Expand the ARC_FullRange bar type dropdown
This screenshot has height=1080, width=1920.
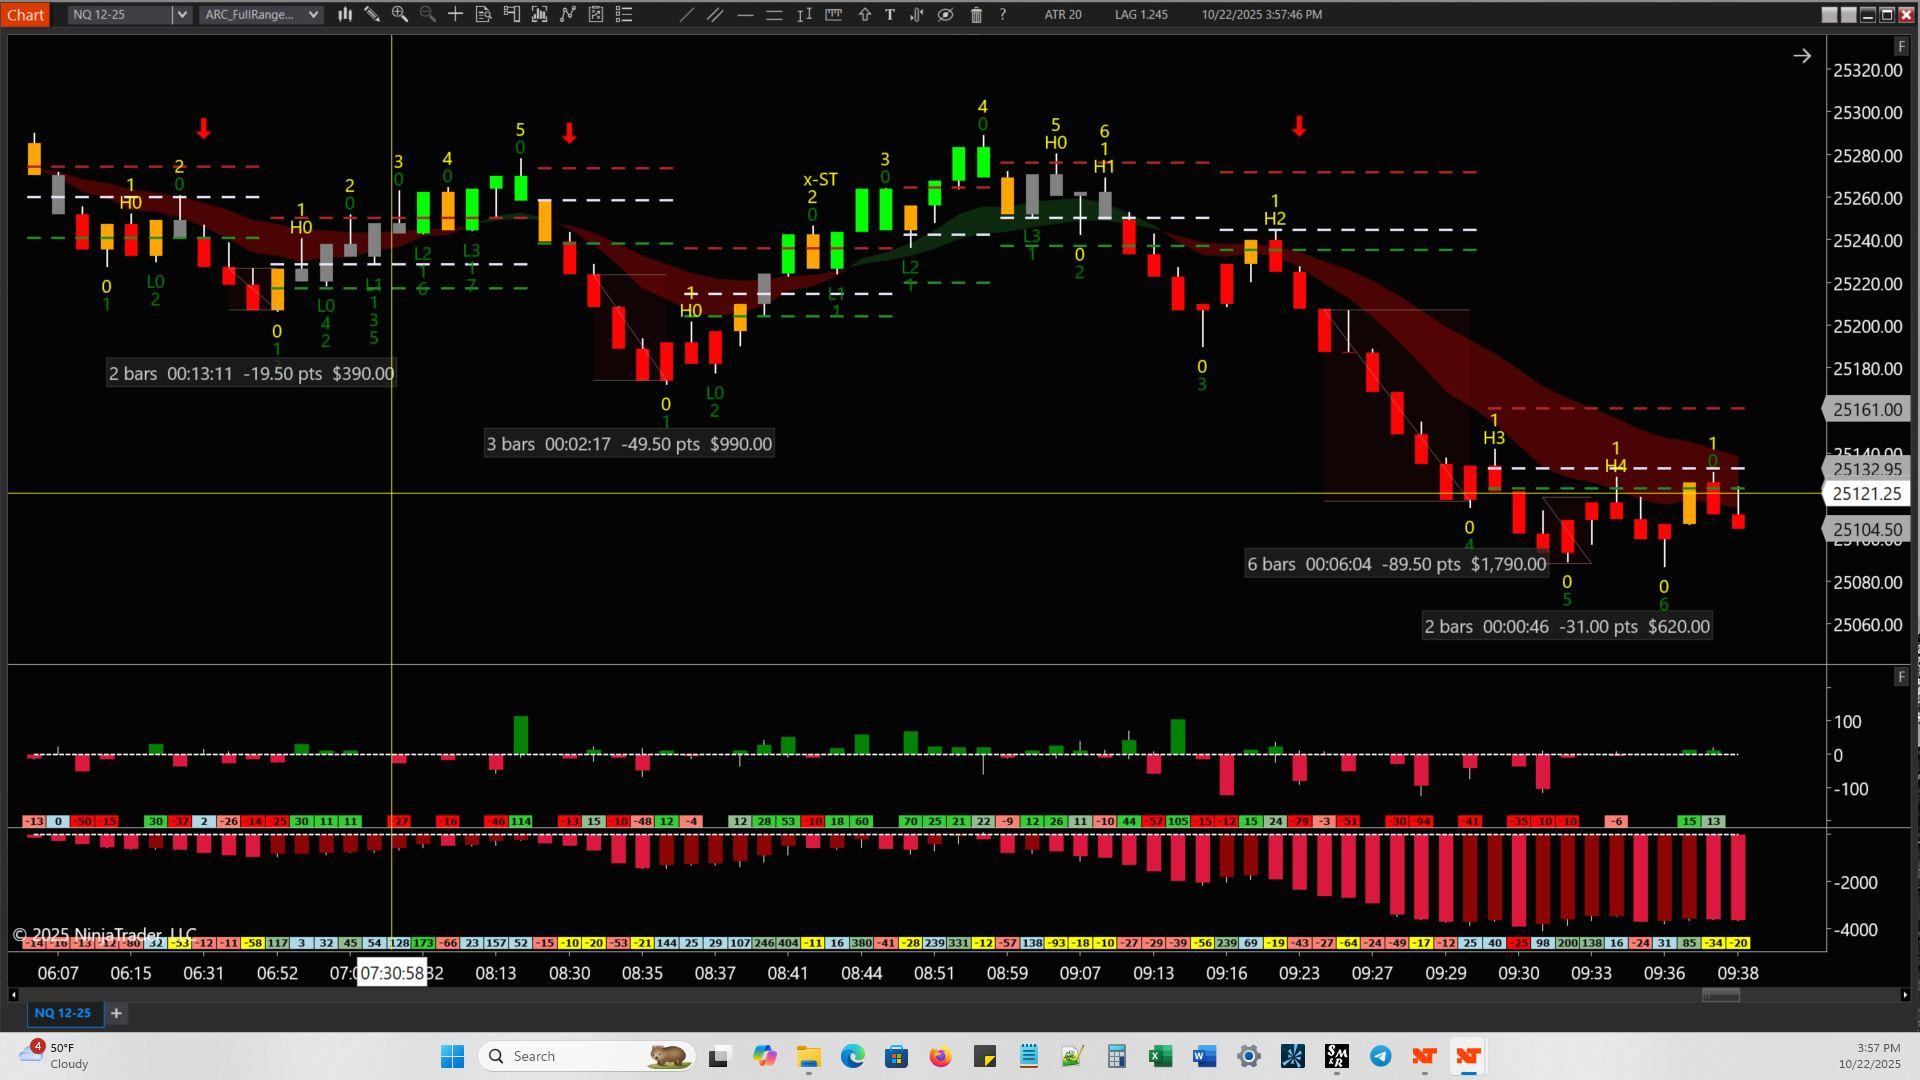(x=313, y=14)
